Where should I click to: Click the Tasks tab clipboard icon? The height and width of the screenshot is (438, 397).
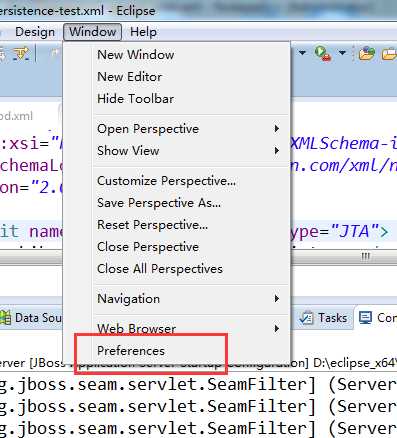pos(306,318)
